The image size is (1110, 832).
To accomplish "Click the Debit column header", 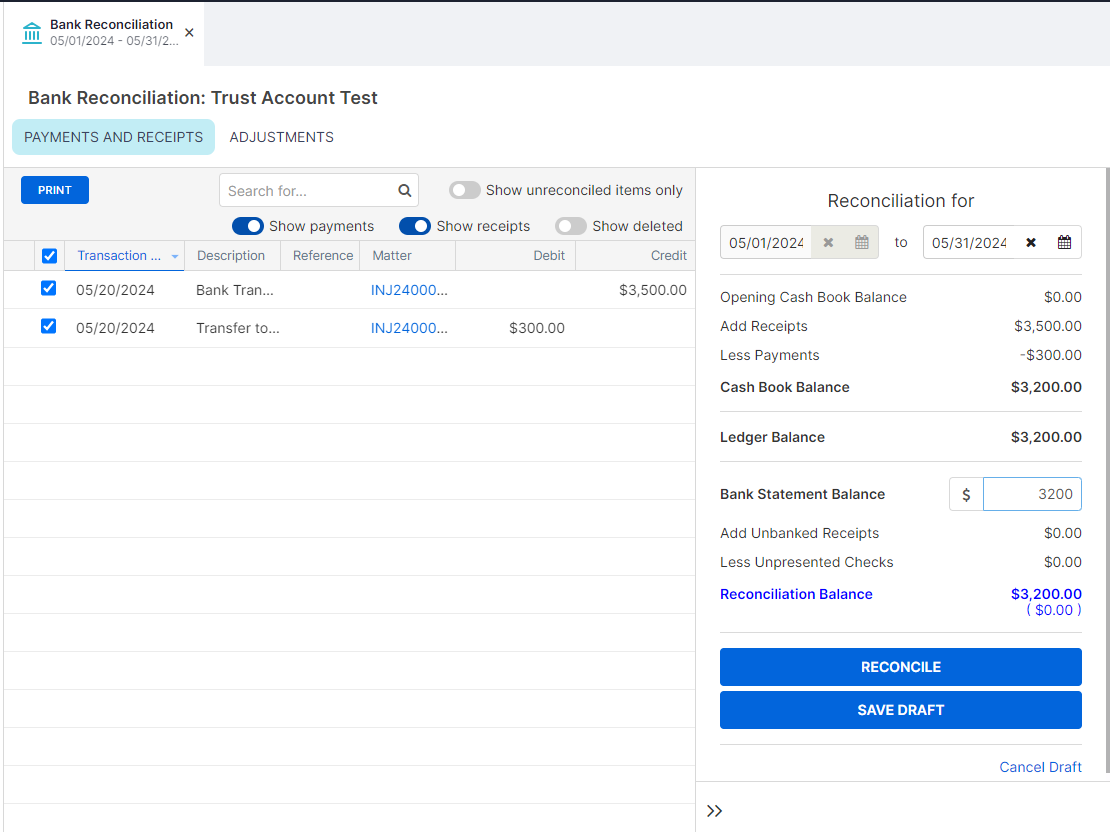I will [x=515, y=256].
